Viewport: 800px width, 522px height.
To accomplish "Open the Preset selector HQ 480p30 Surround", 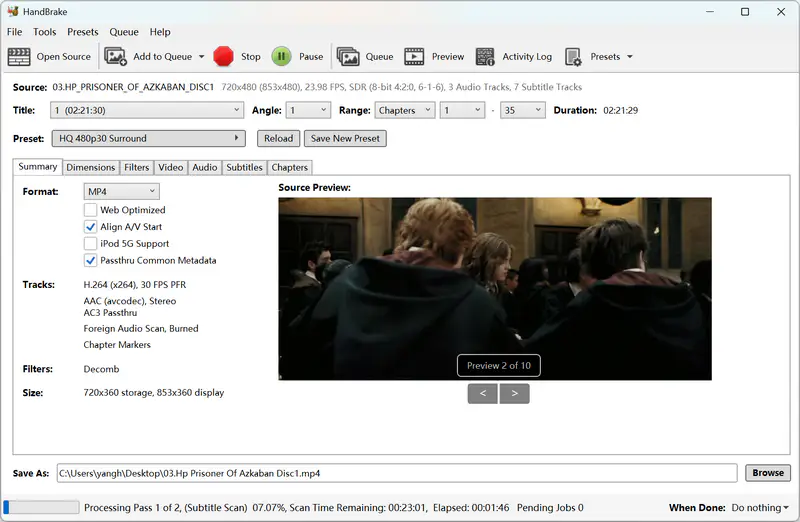I will click(x=148, y=138).
